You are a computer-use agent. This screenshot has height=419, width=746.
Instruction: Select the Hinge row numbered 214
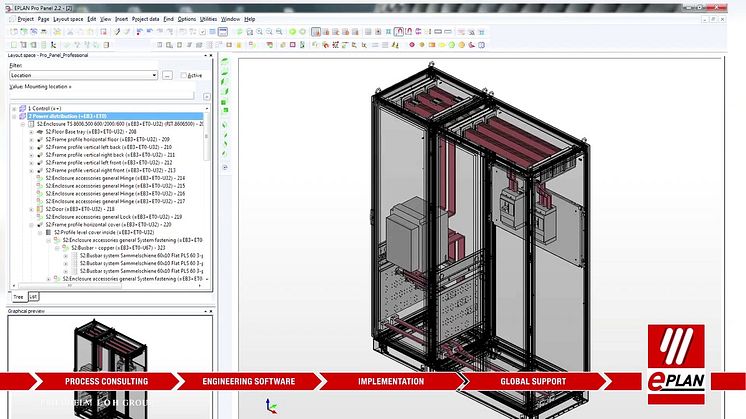115,178
